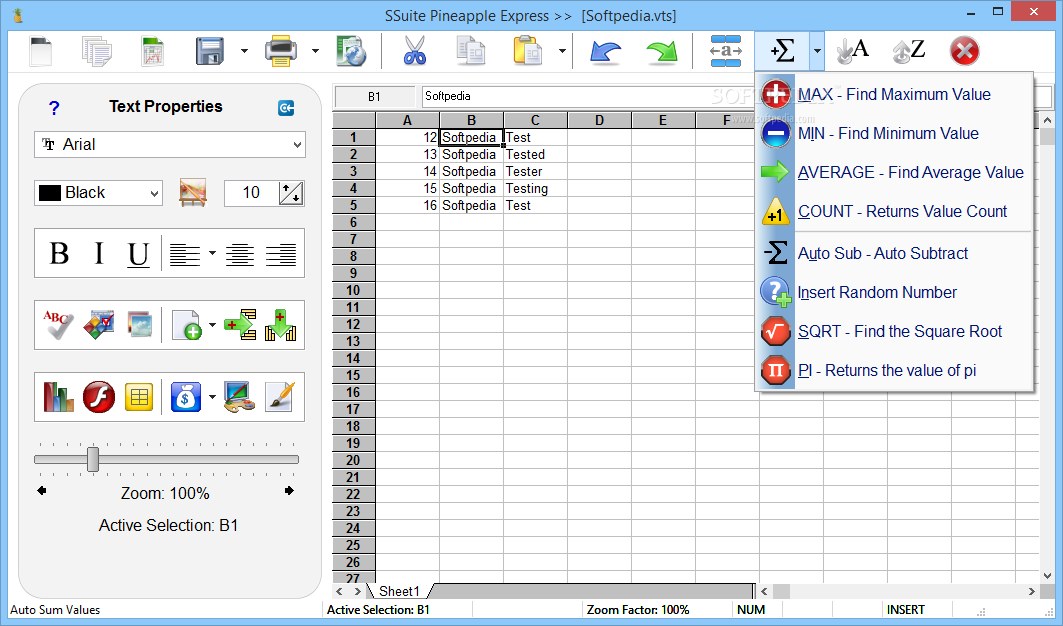The width and height of the screenshot is (1063, 626).
Task: Run the ABC spell check
Action: tap(58, 326)
